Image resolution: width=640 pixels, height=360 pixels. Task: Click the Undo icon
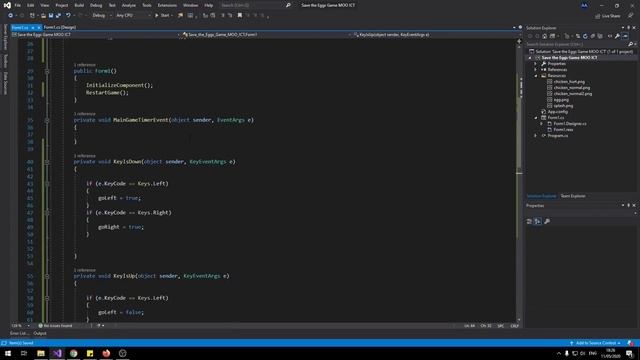68,16
